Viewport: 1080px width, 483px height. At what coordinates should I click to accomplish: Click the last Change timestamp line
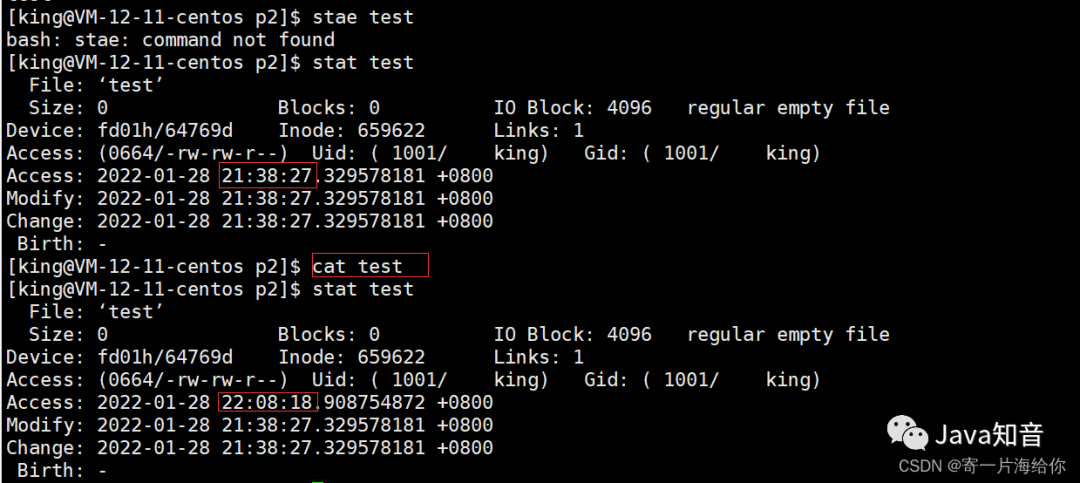[x=250, y=448]
